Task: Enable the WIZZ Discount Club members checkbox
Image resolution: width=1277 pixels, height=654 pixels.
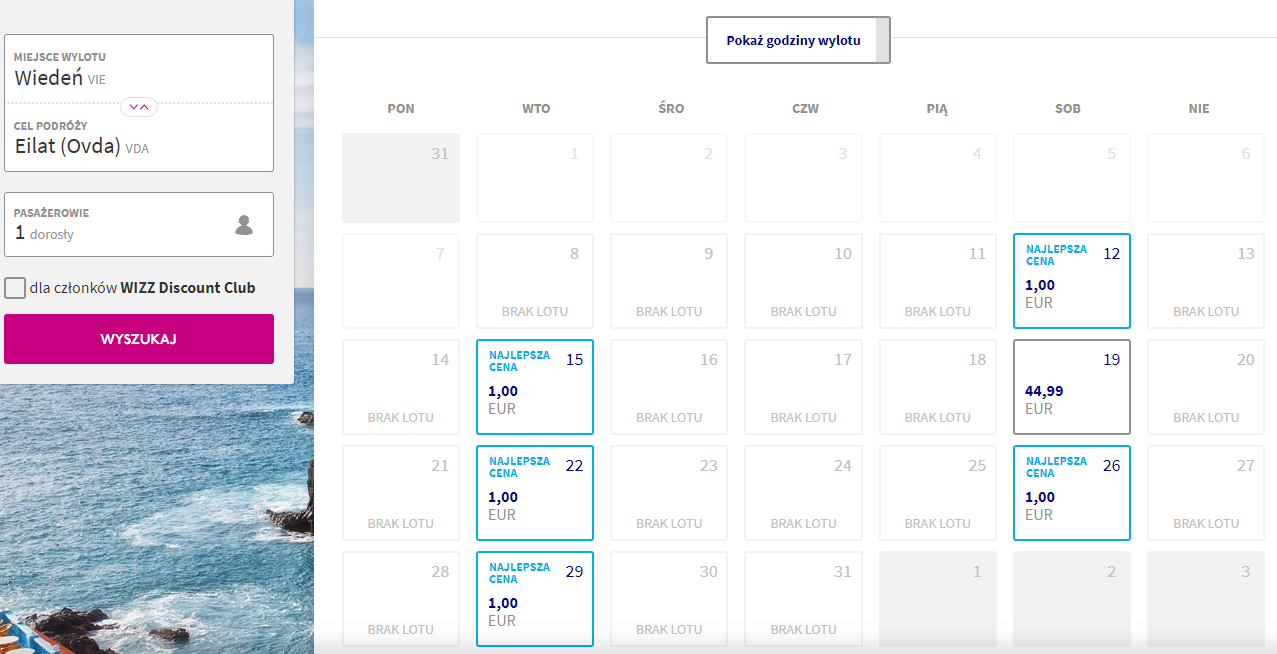Action: coord(15,288)
